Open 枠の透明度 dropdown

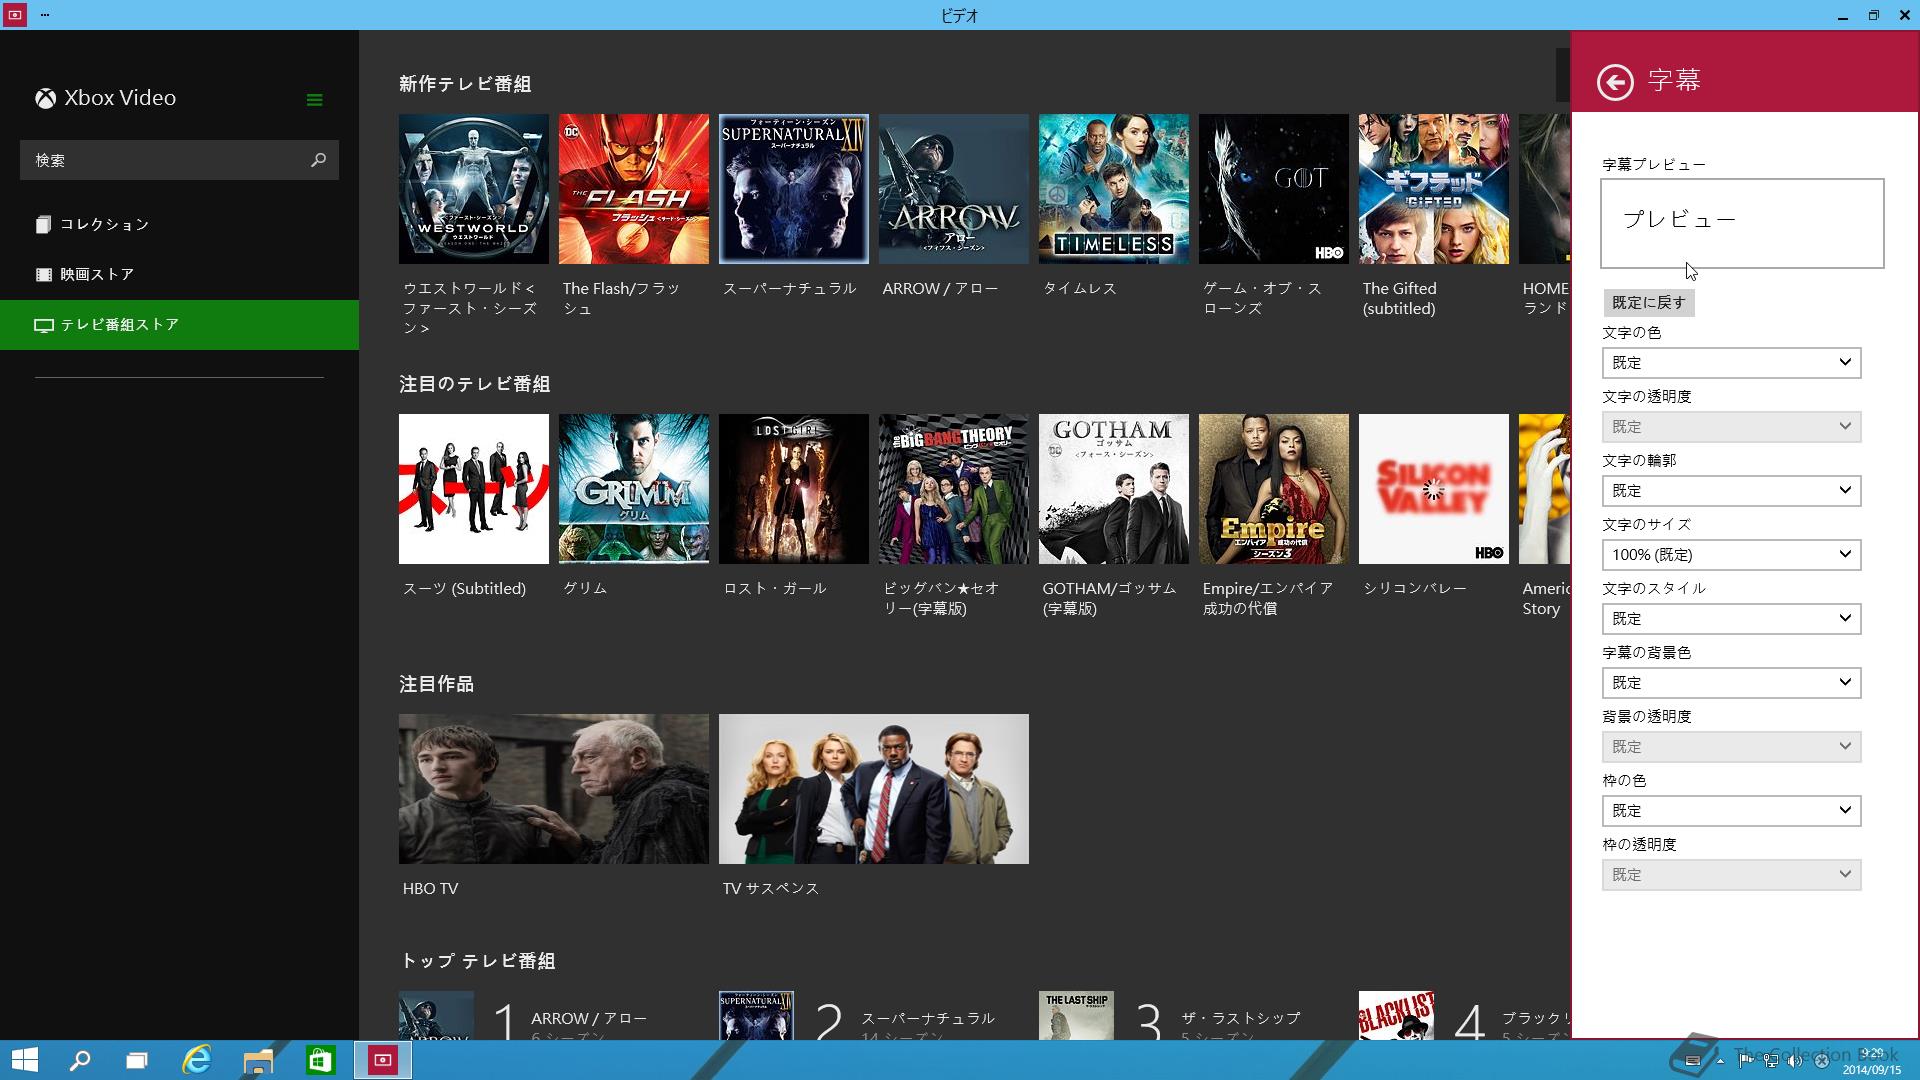1731,875
